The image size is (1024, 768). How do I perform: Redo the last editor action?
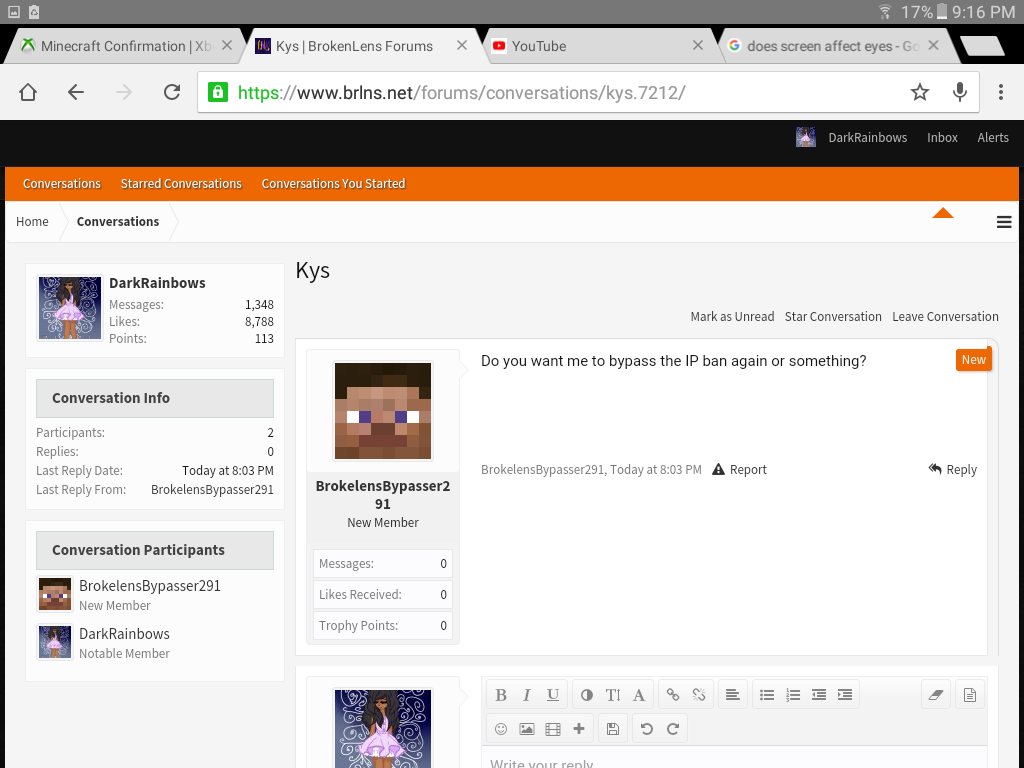coord(673,729)
